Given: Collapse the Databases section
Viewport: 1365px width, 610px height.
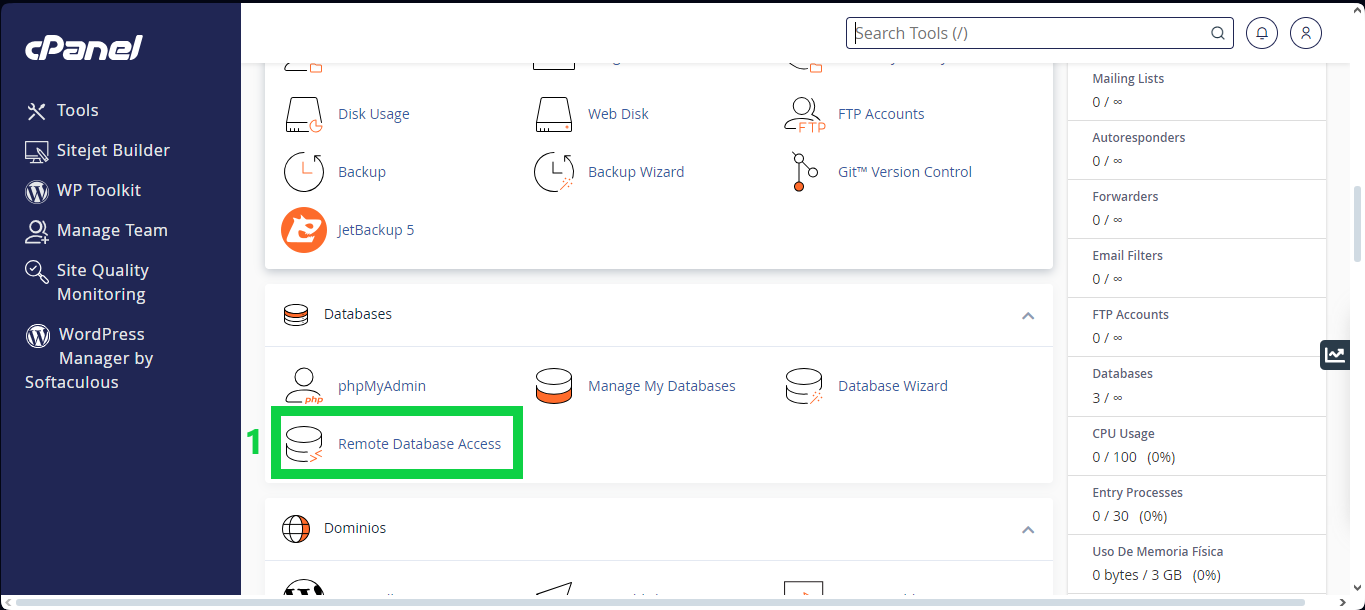Looking at the screenshot, I should [1028, 315].
